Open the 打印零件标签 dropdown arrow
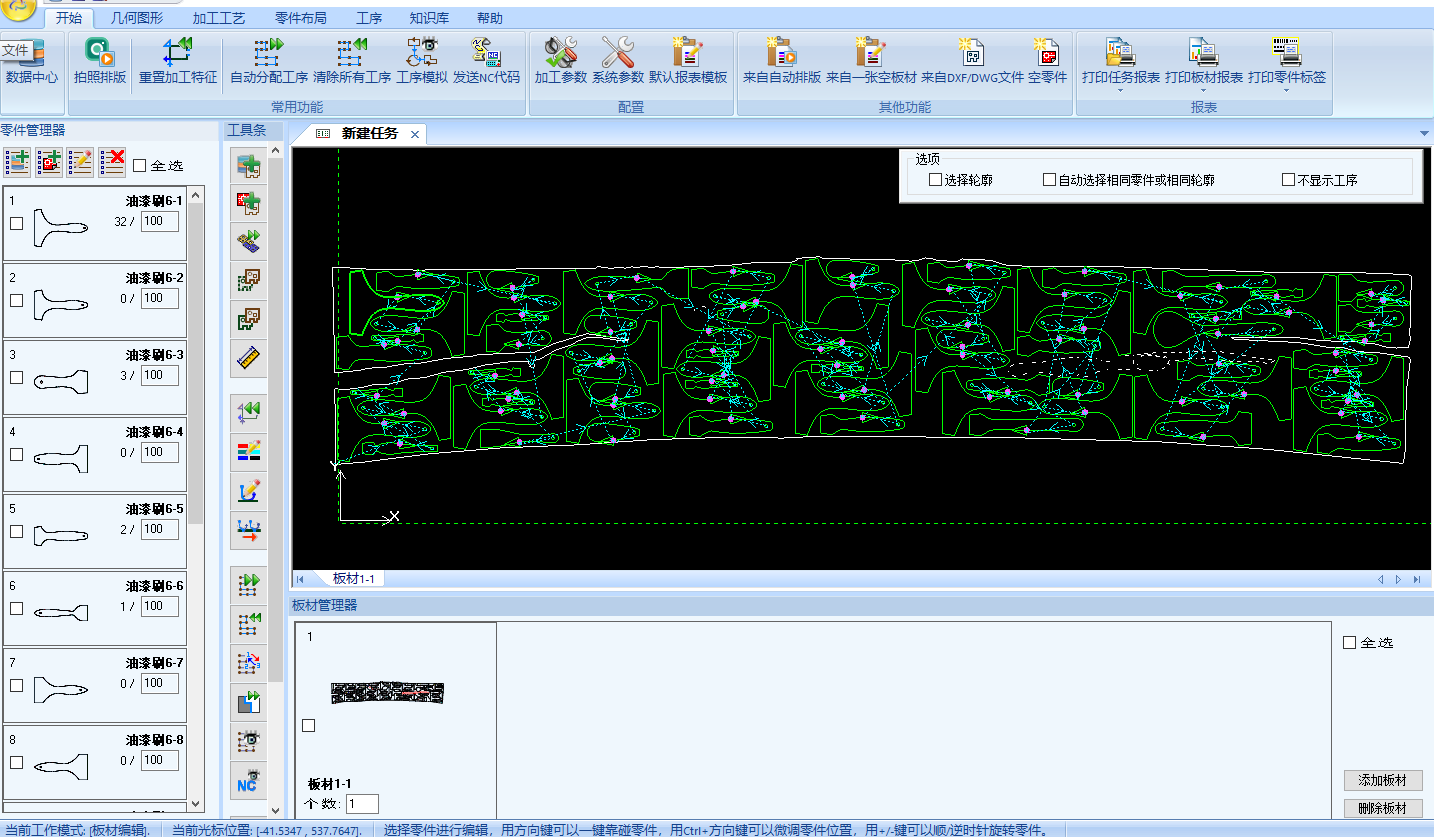 point(1286,91)
